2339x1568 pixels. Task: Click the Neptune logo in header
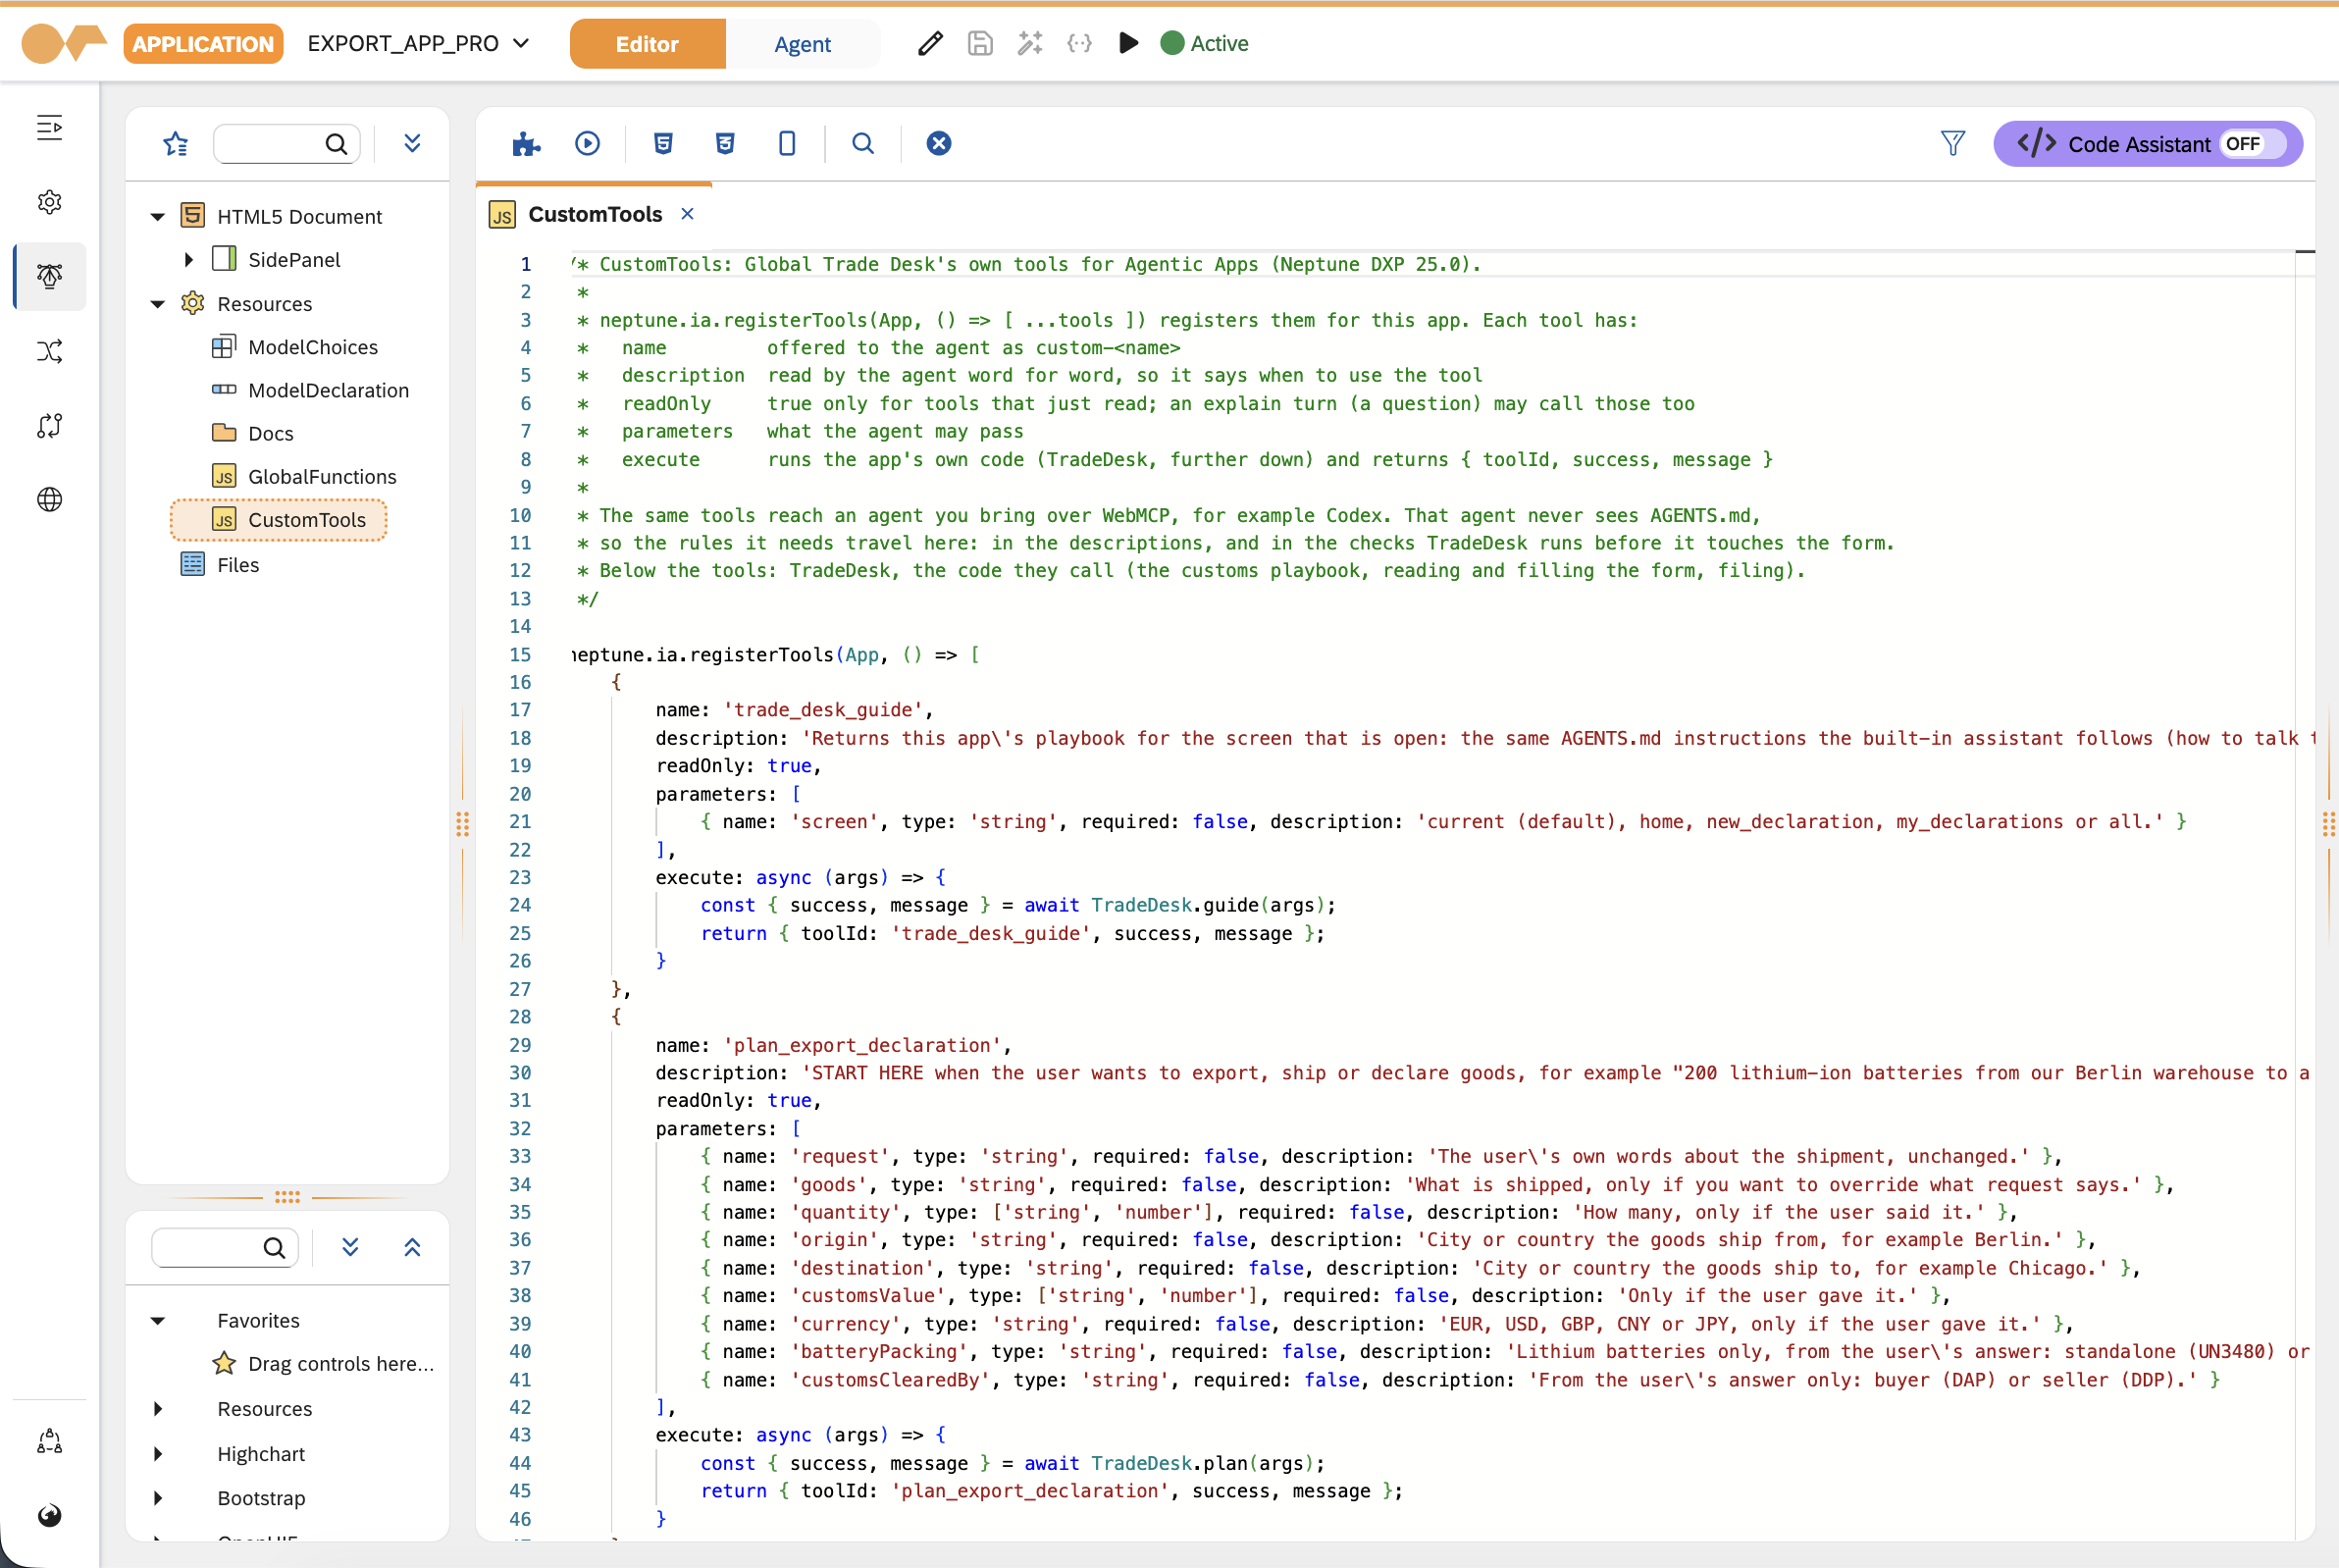point(64,43)
